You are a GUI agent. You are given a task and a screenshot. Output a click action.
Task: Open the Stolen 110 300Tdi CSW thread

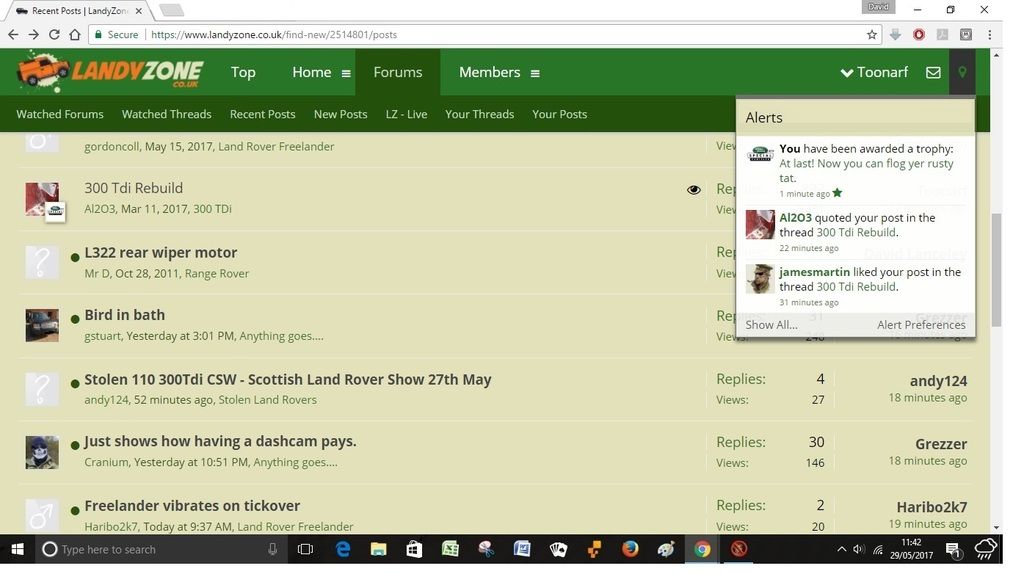287,379
